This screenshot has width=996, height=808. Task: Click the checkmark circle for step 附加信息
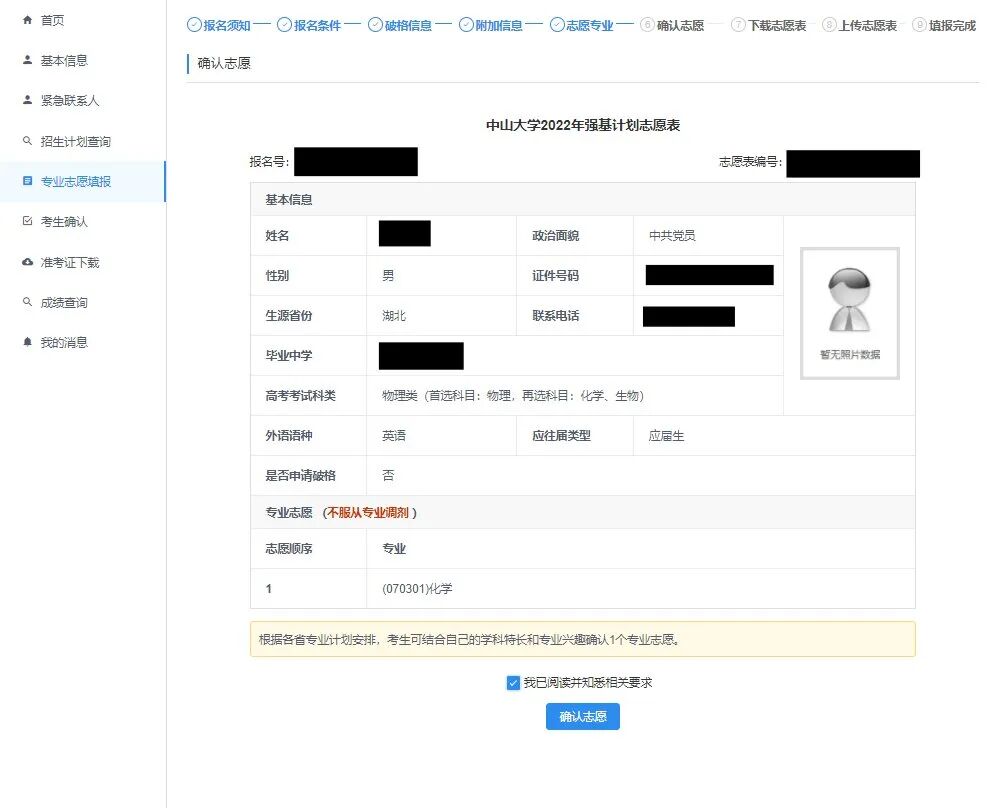pos(466,25)
